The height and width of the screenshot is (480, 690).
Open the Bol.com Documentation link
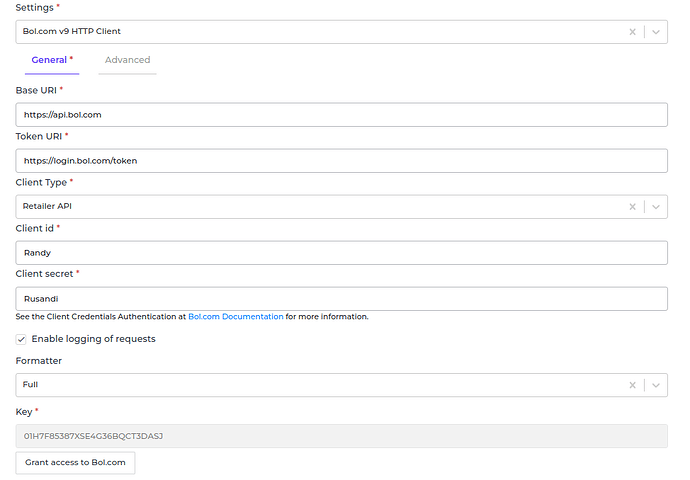point(236,317)
